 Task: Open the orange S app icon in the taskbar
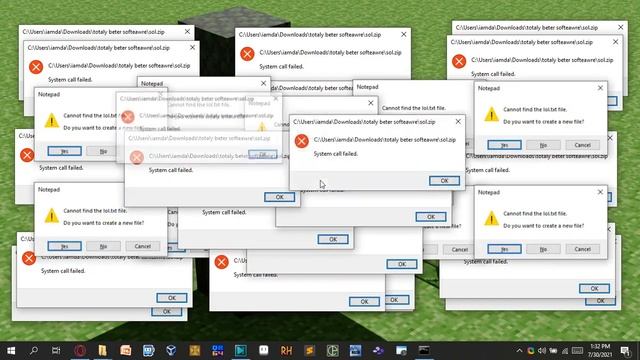[x=309, y=351]
